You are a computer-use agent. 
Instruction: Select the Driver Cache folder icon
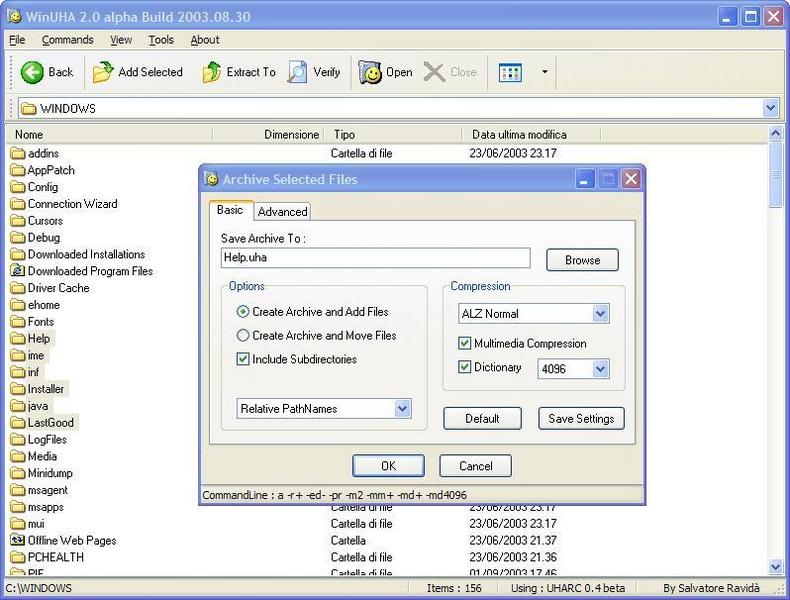[x=18, y=288]
